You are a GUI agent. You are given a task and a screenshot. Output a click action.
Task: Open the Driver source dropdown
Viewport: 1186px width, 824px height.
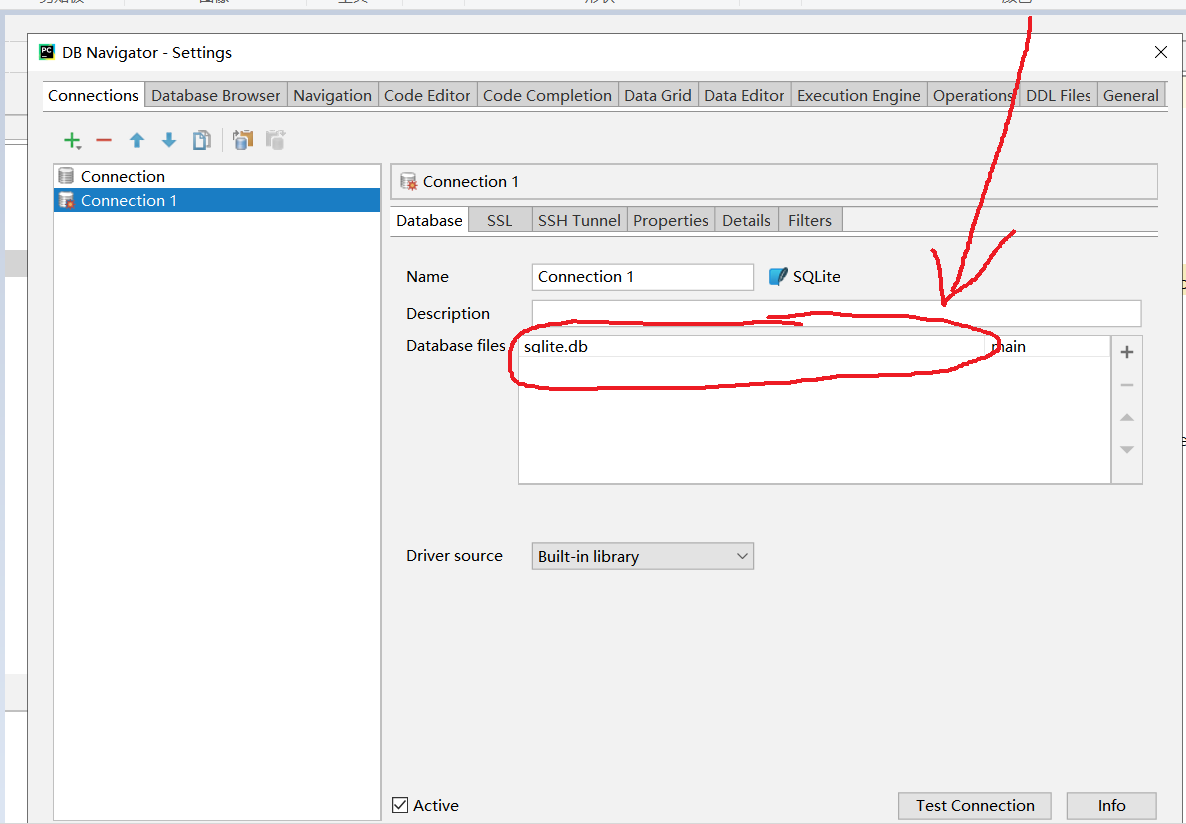[742, 555]
